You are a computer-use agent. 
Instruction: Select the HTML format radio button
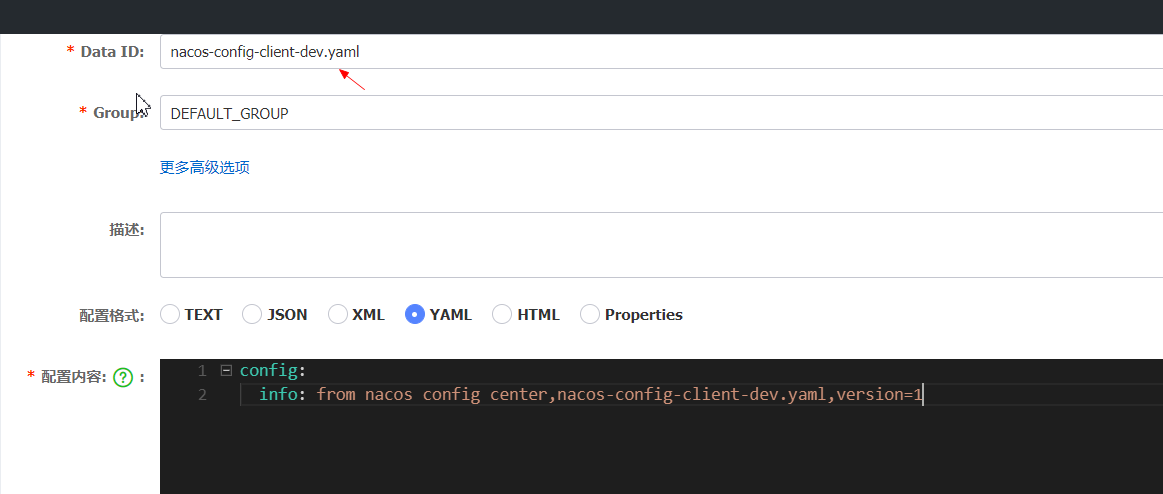click(x=502, y=314)
